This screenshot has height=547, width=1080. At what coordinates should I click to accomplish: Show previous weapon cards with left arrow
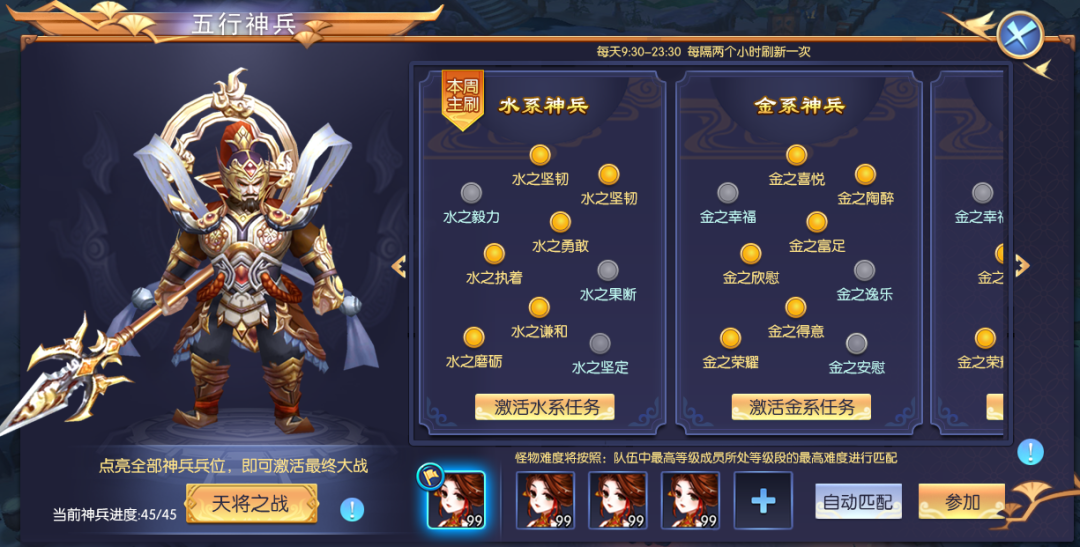[399, 267]
